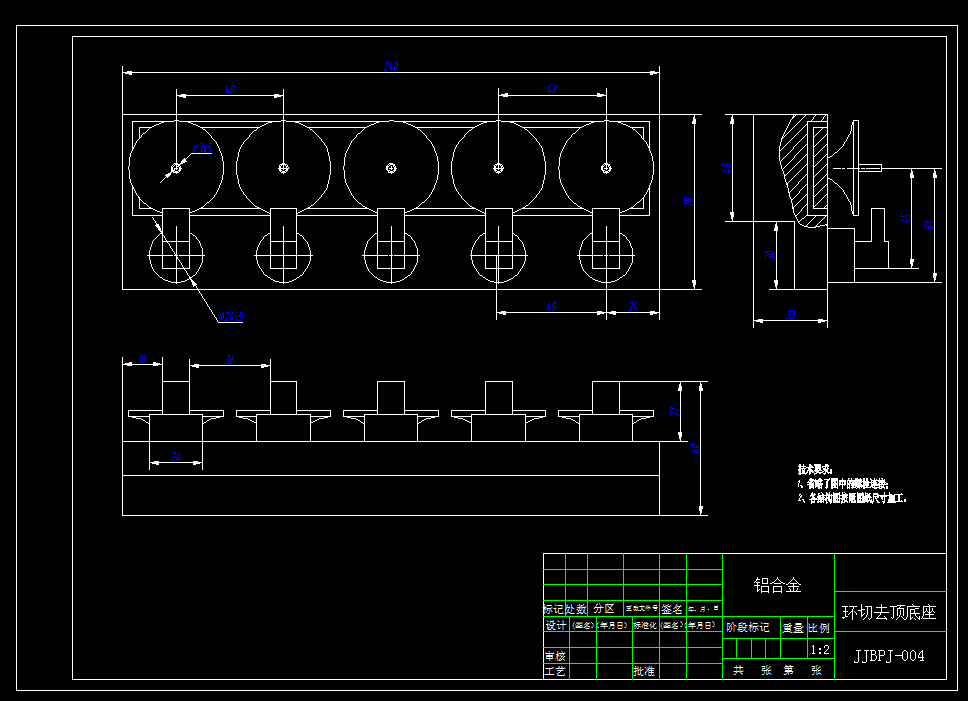Select the ø24x5 leader annotation
968x701 pixels.
(231, 317)
